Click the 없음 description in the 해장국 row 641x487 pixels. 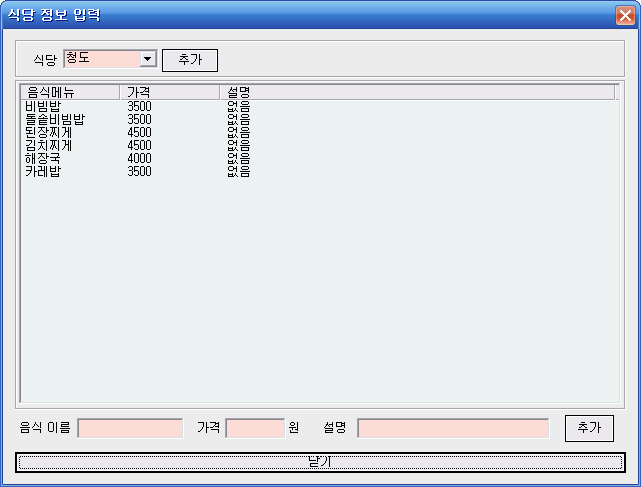[239, 159]
